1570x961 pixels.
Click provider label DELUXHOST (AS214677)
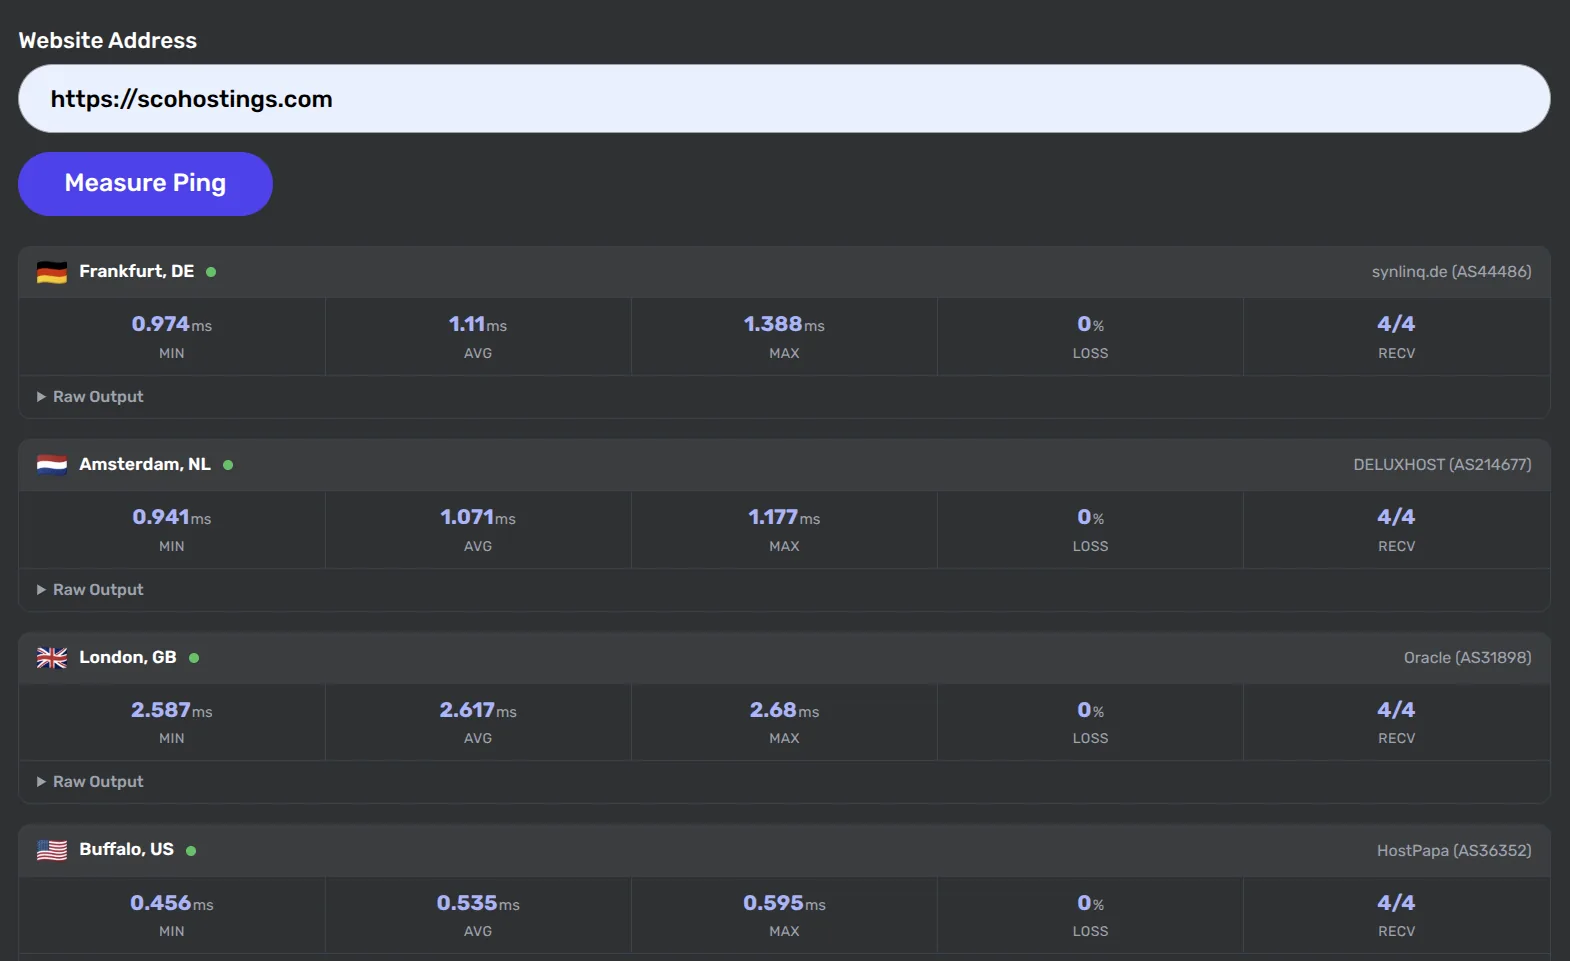(x=1442, y=465)
